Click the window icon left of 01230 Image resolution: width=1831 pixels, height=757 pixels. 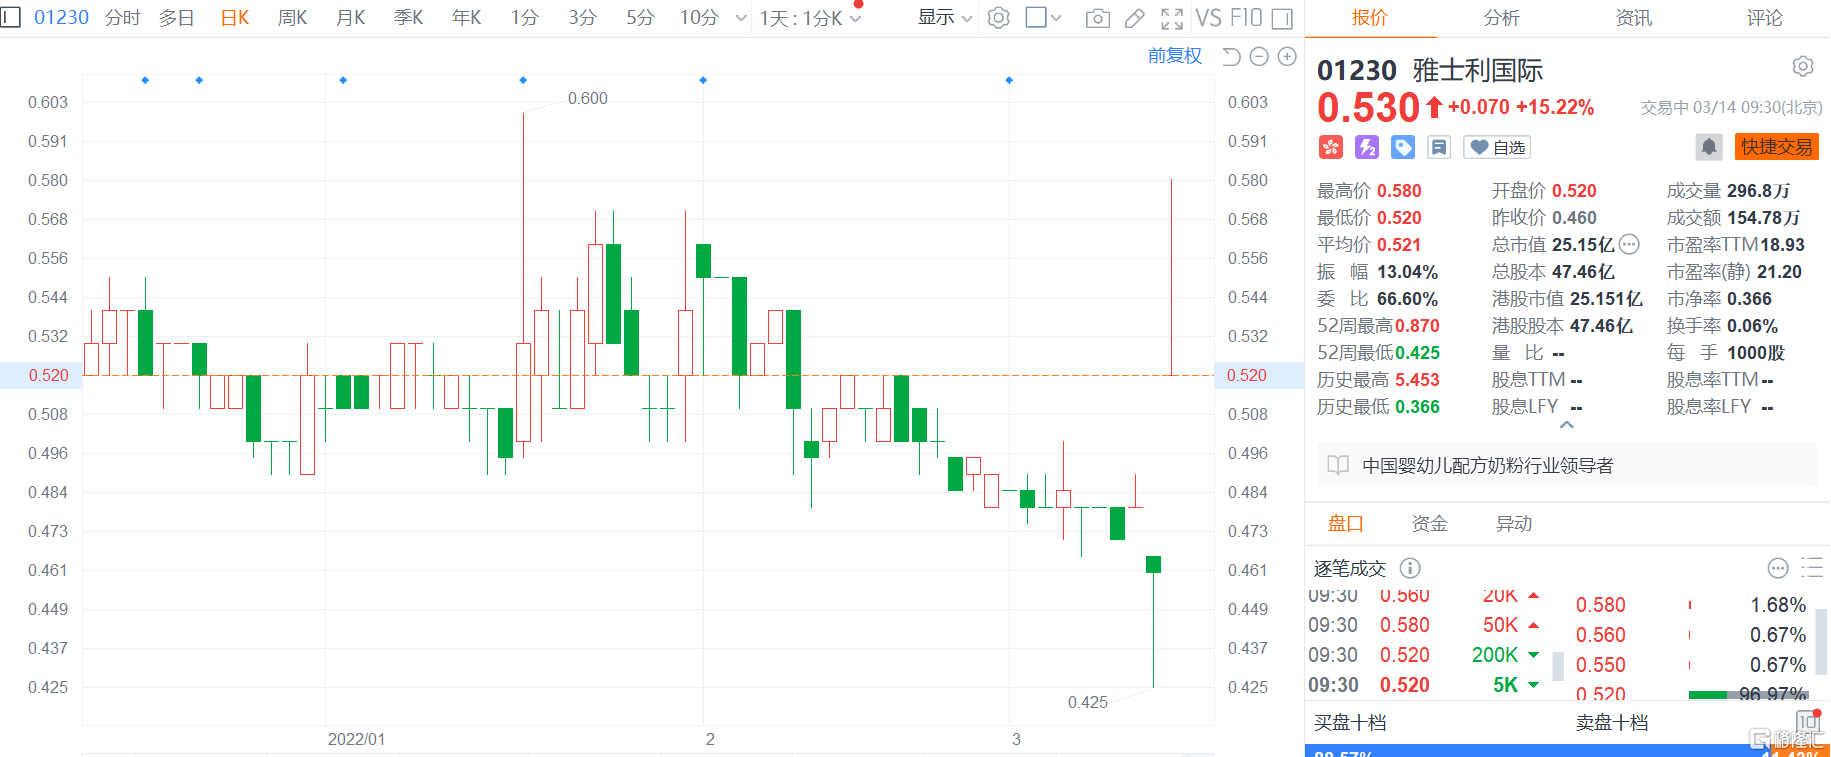pyautogui.click(x=10, y=17)
